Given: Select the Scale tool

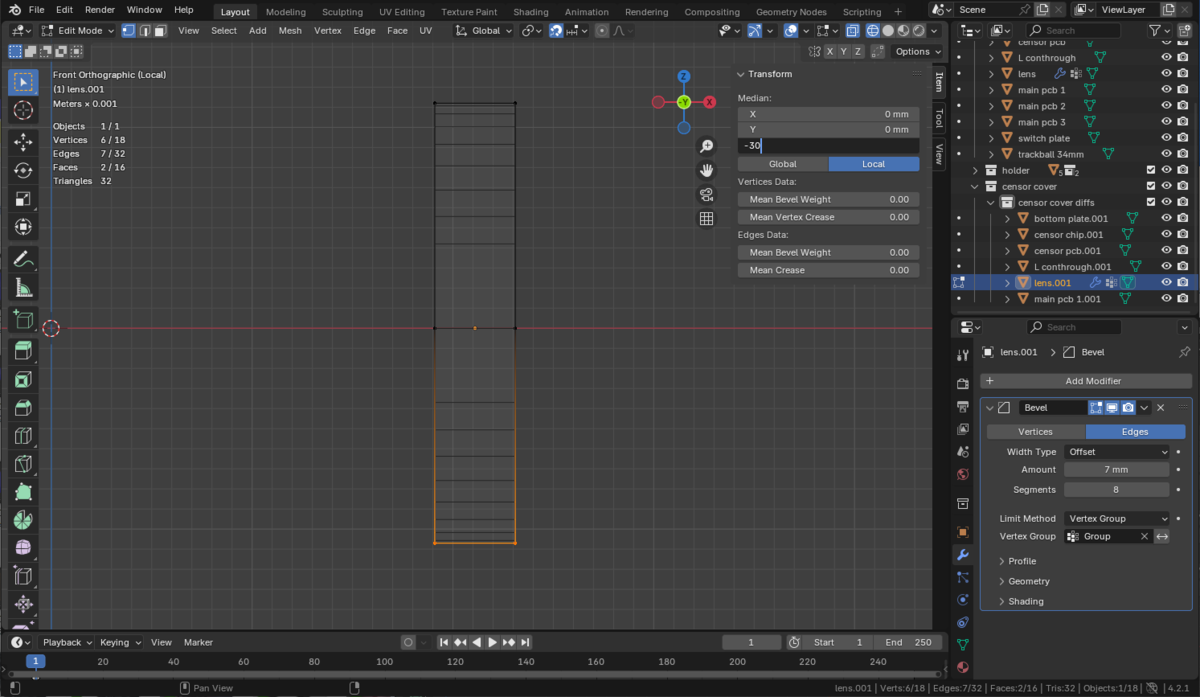Looking at the screenshot, I should point(22,199).
